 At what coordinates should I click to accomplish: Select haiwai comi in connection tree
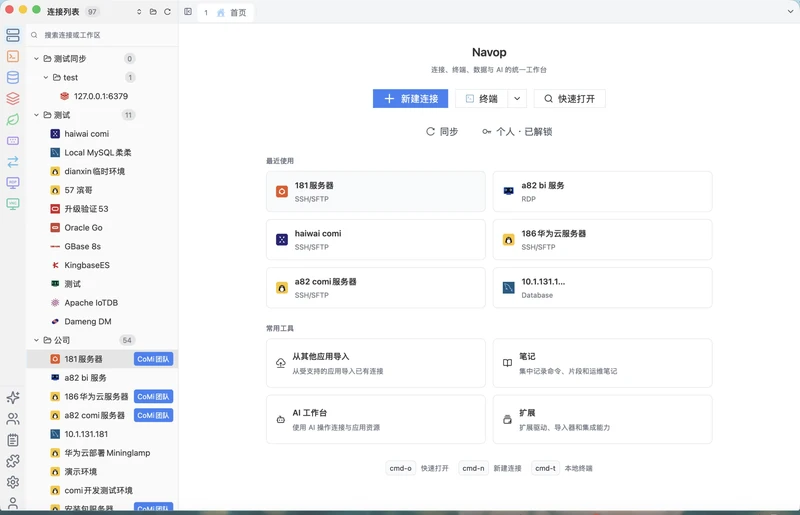tap(102, 134)
